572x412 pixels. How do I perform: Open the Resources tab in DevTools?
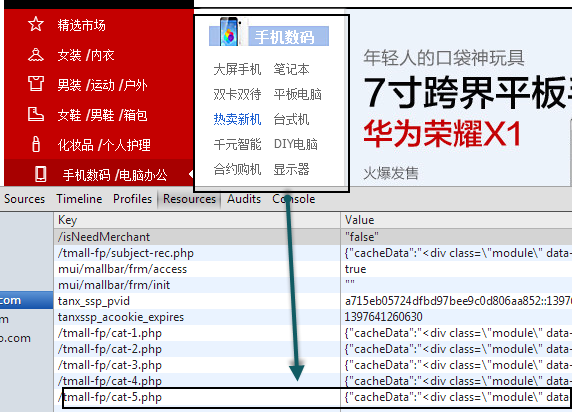(189, 199)
